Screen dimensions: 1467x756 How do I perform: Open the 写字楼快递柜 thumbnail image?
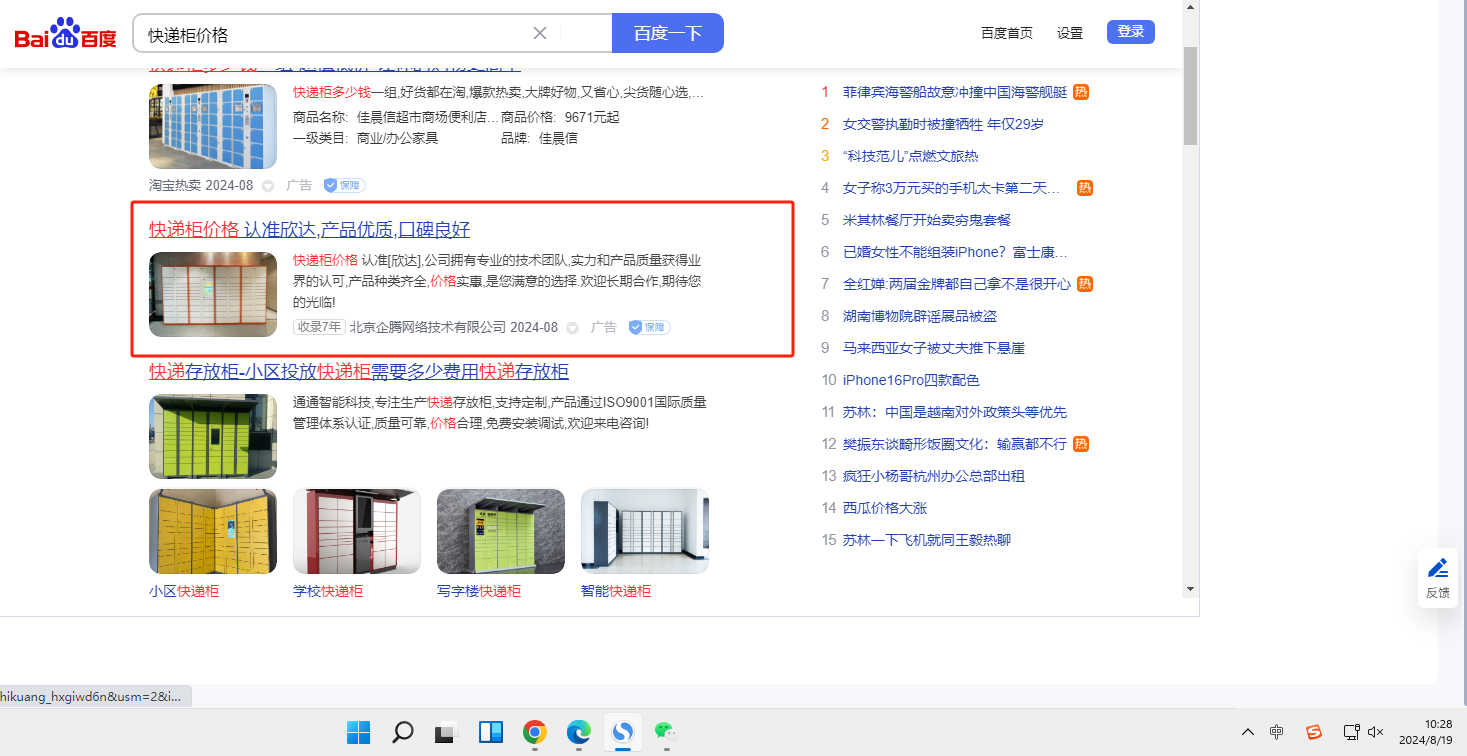tap(501, 531)
